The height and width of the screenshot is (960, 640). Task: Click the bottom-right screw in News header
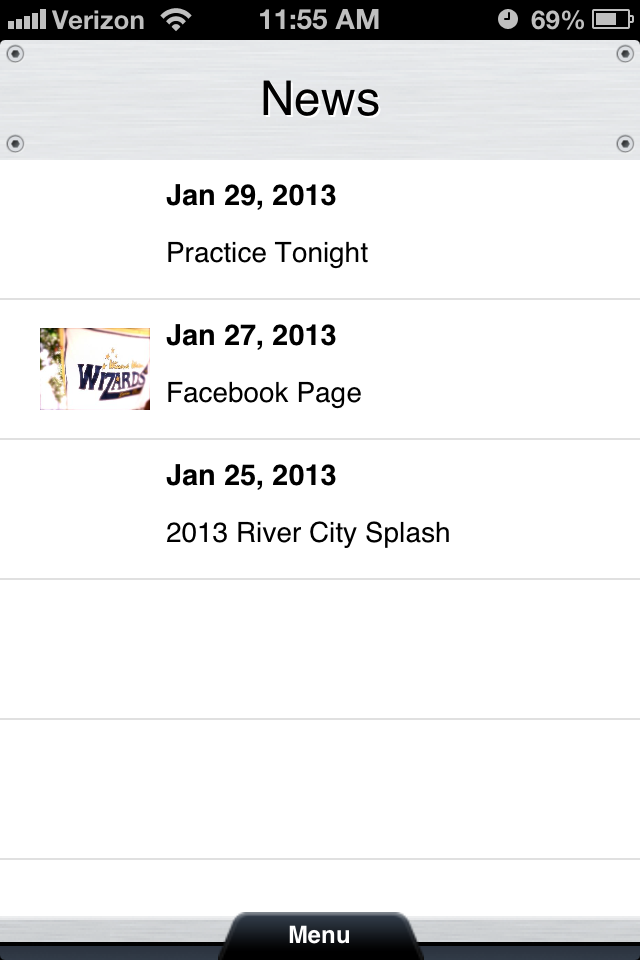click(x=627, y=144)
